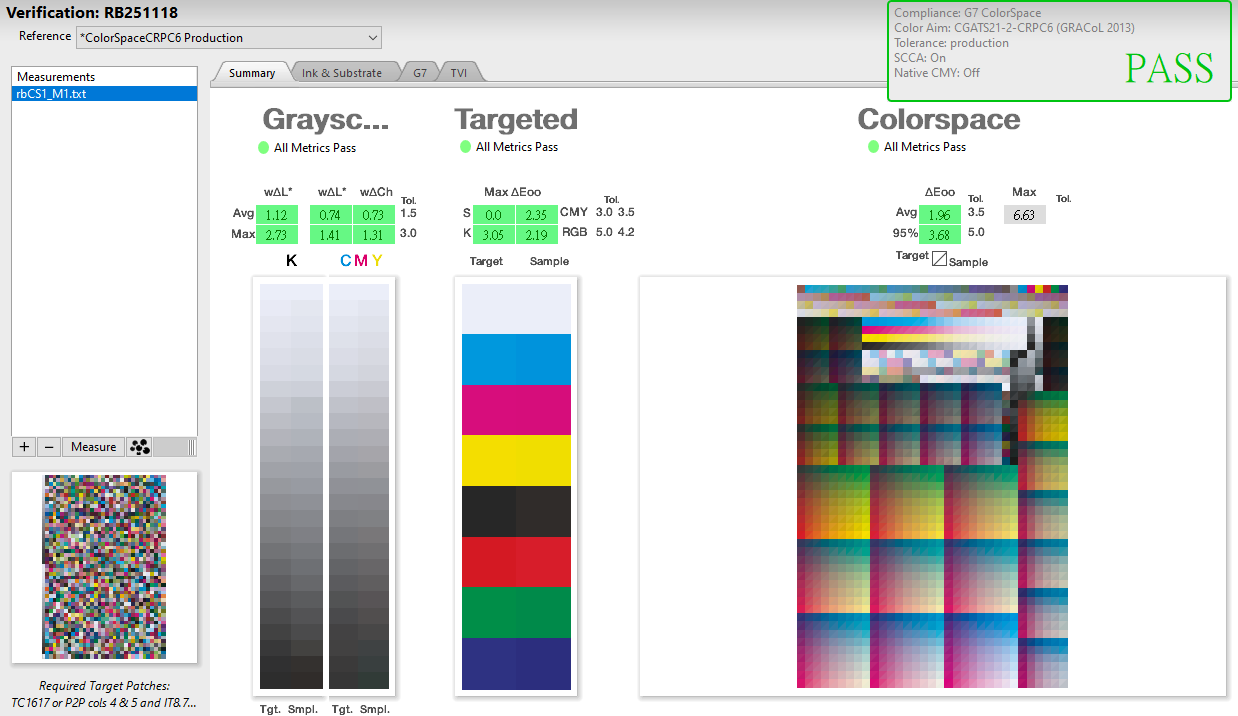Click the grip handle beside the dots button
The width and height of the screenshot is (1238, 716).
[191, 447]
